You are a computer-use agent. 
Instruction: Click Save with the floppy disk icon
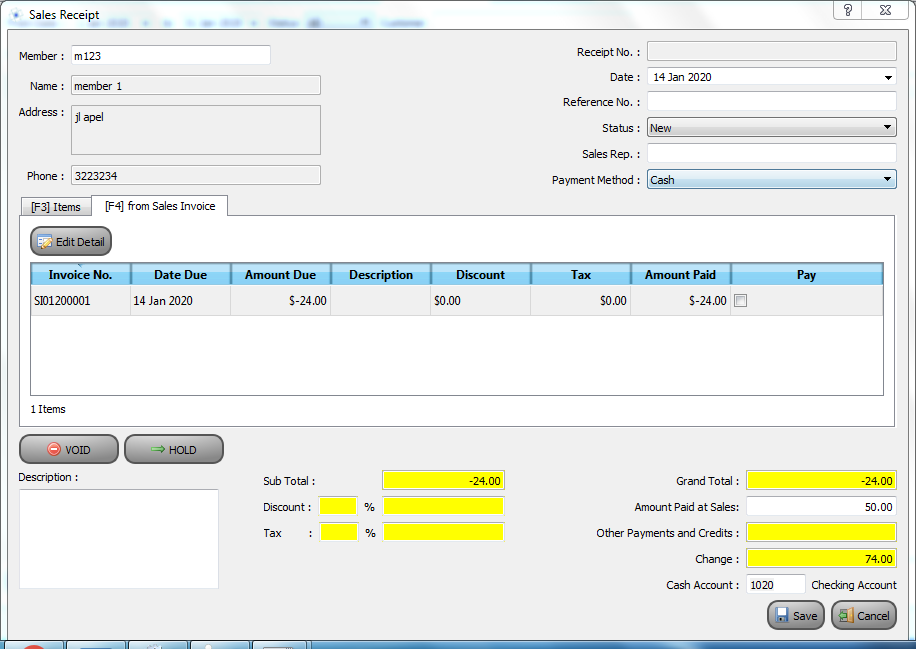[796, 616]
